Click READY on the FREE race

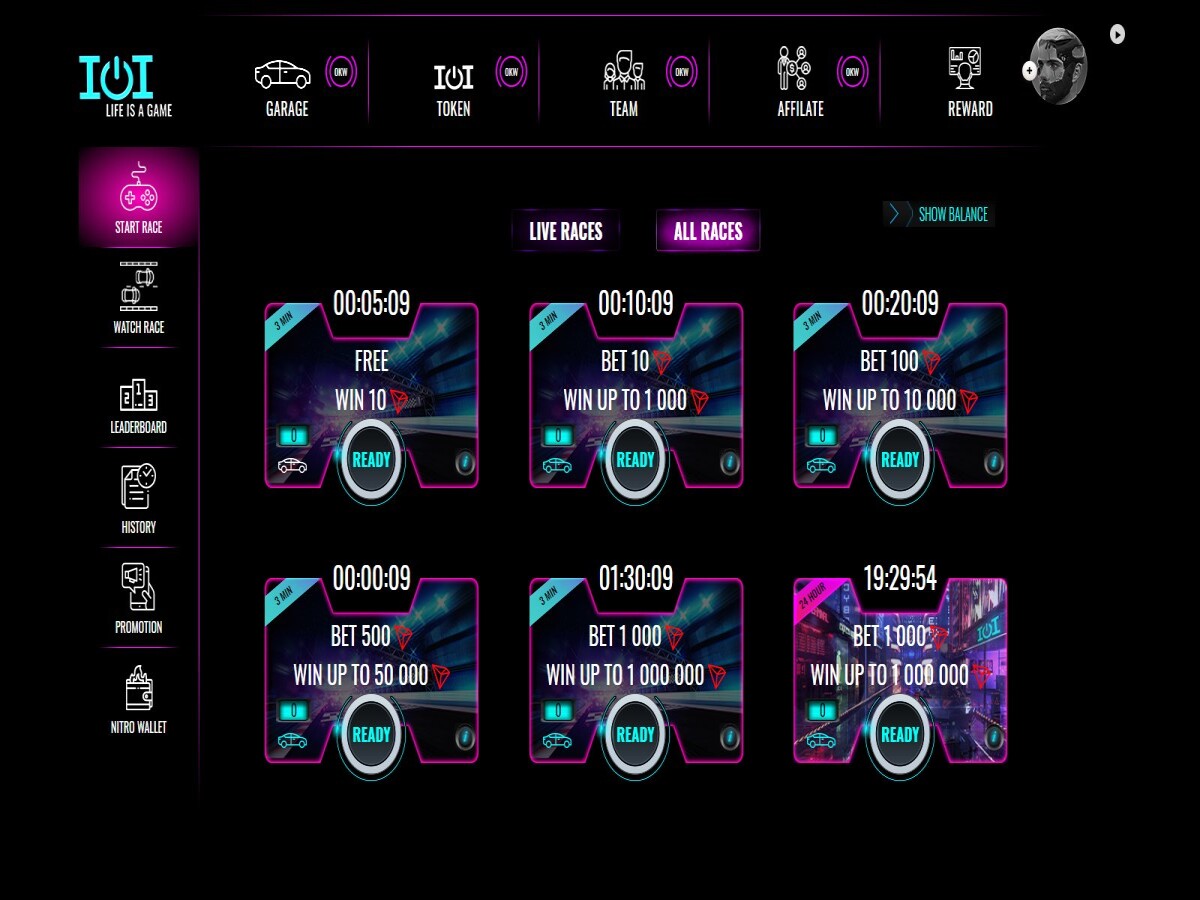(x=371, y=460)
